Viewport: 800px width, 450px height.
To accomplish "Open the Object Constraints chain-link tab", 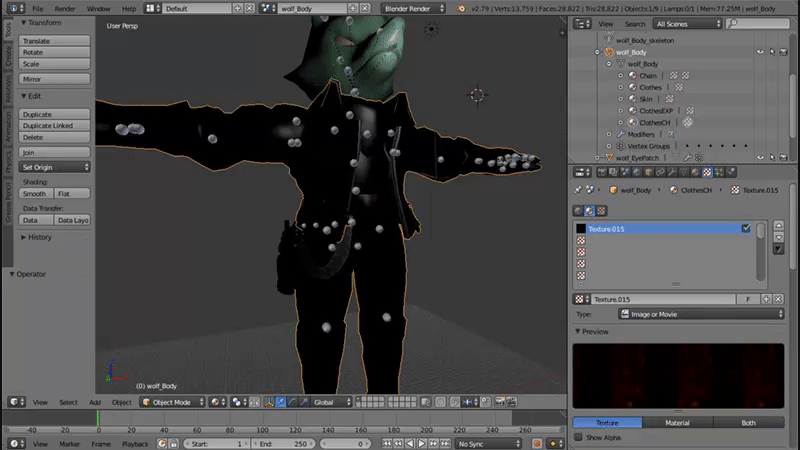I will click(x=660, y=172).
